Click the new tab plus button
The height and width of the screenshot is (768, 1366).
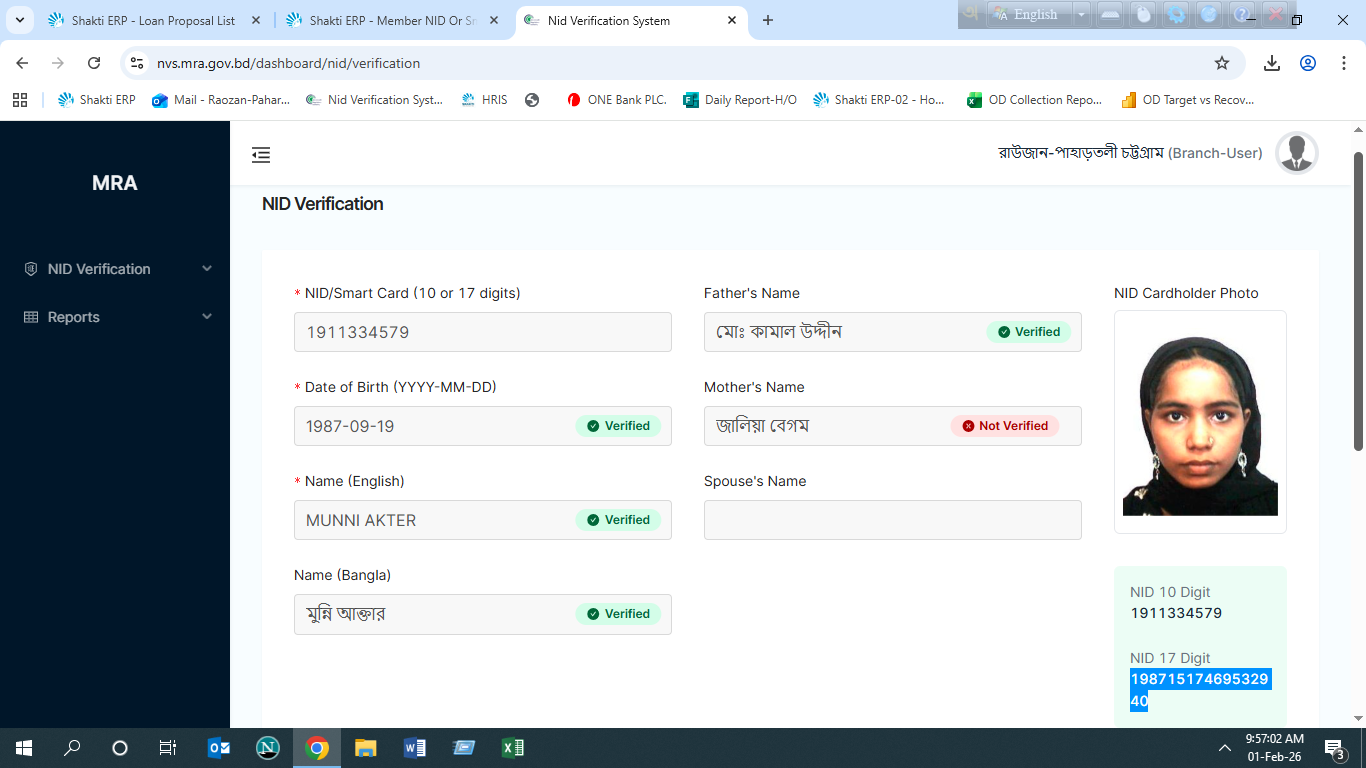point(768,20)
